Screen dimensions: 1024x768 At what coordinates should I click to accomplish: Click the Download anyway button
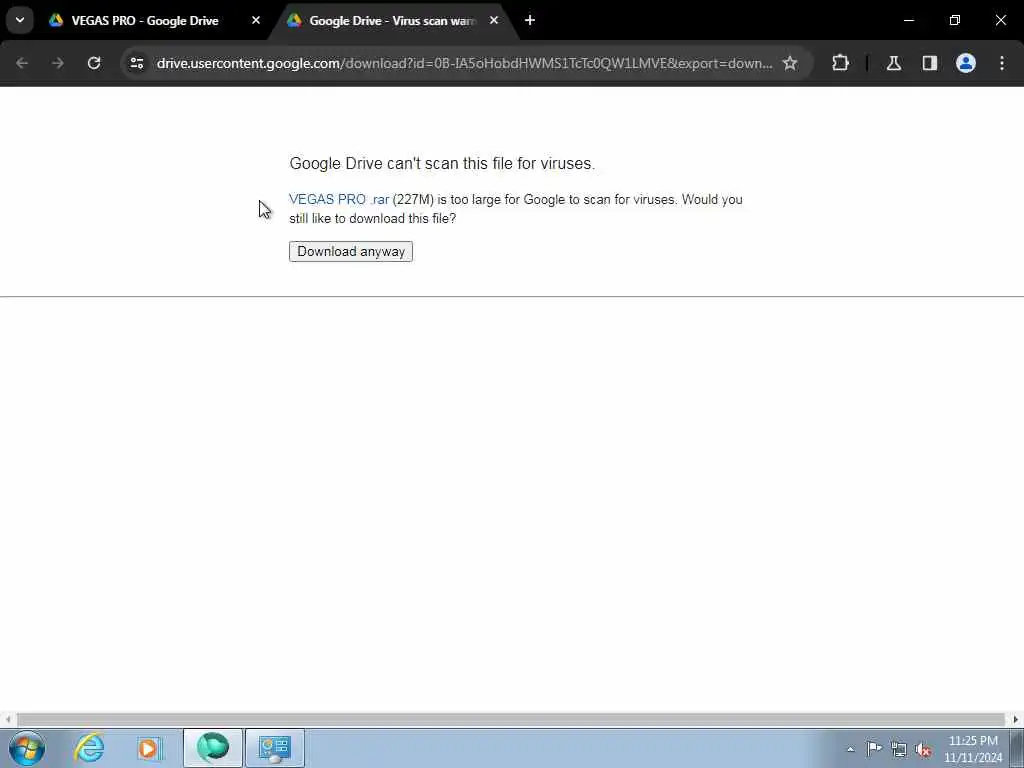[351, 251]
